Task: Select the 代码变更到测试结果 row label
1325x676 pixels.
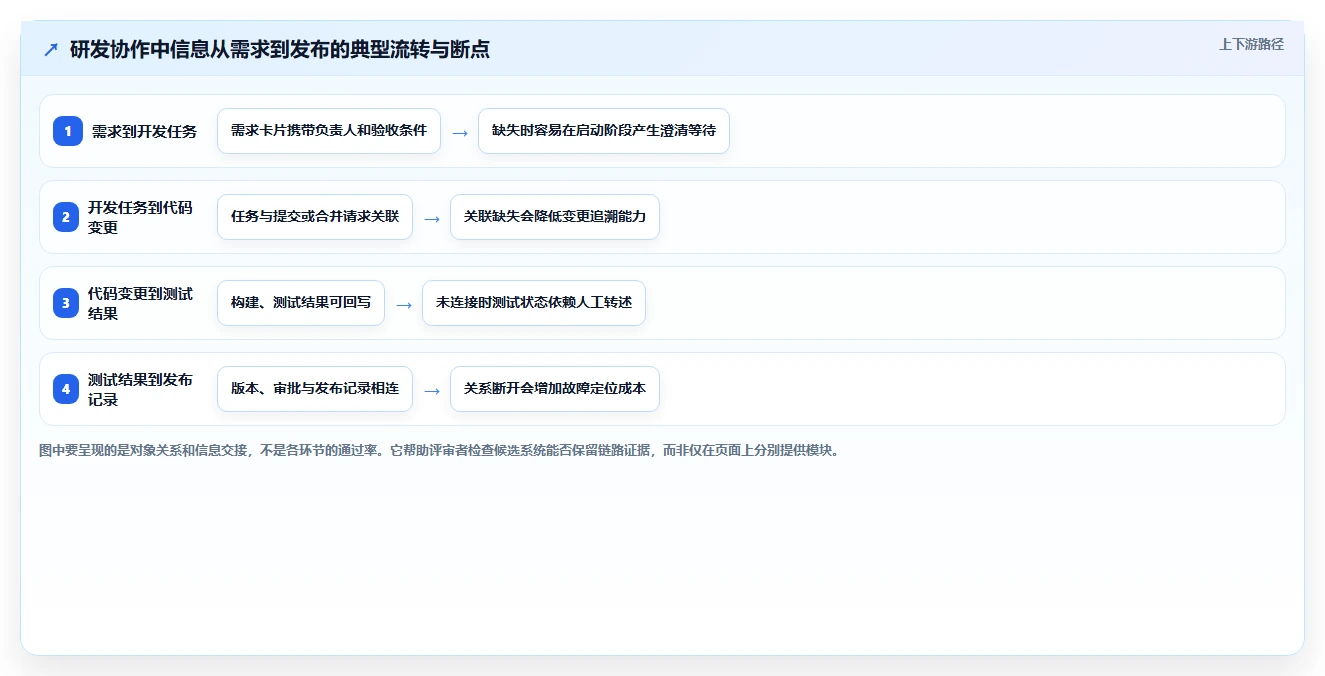Action: pyautogui.click(x=141, y=303)
